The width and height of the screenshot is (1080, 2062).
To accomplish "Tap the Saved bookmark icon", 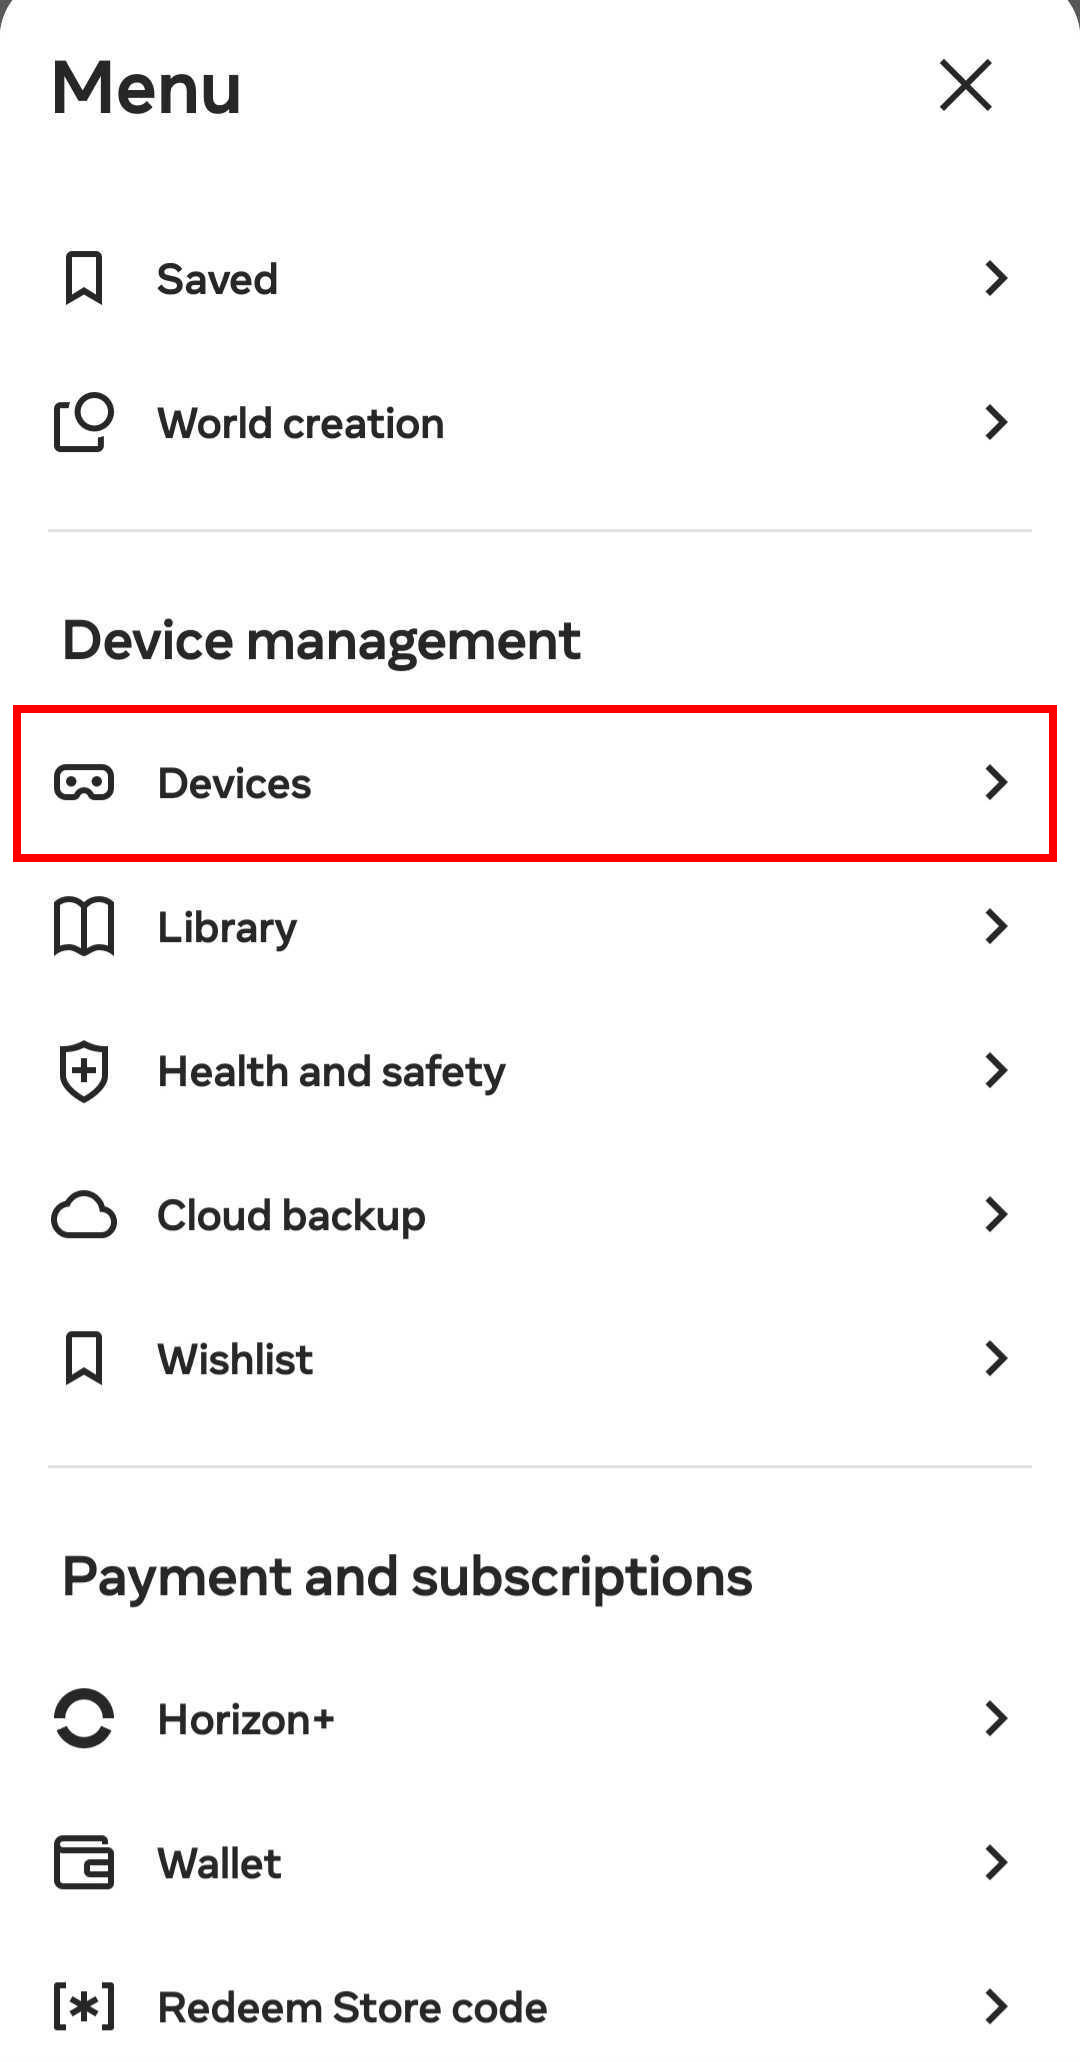I will point(84,278).
